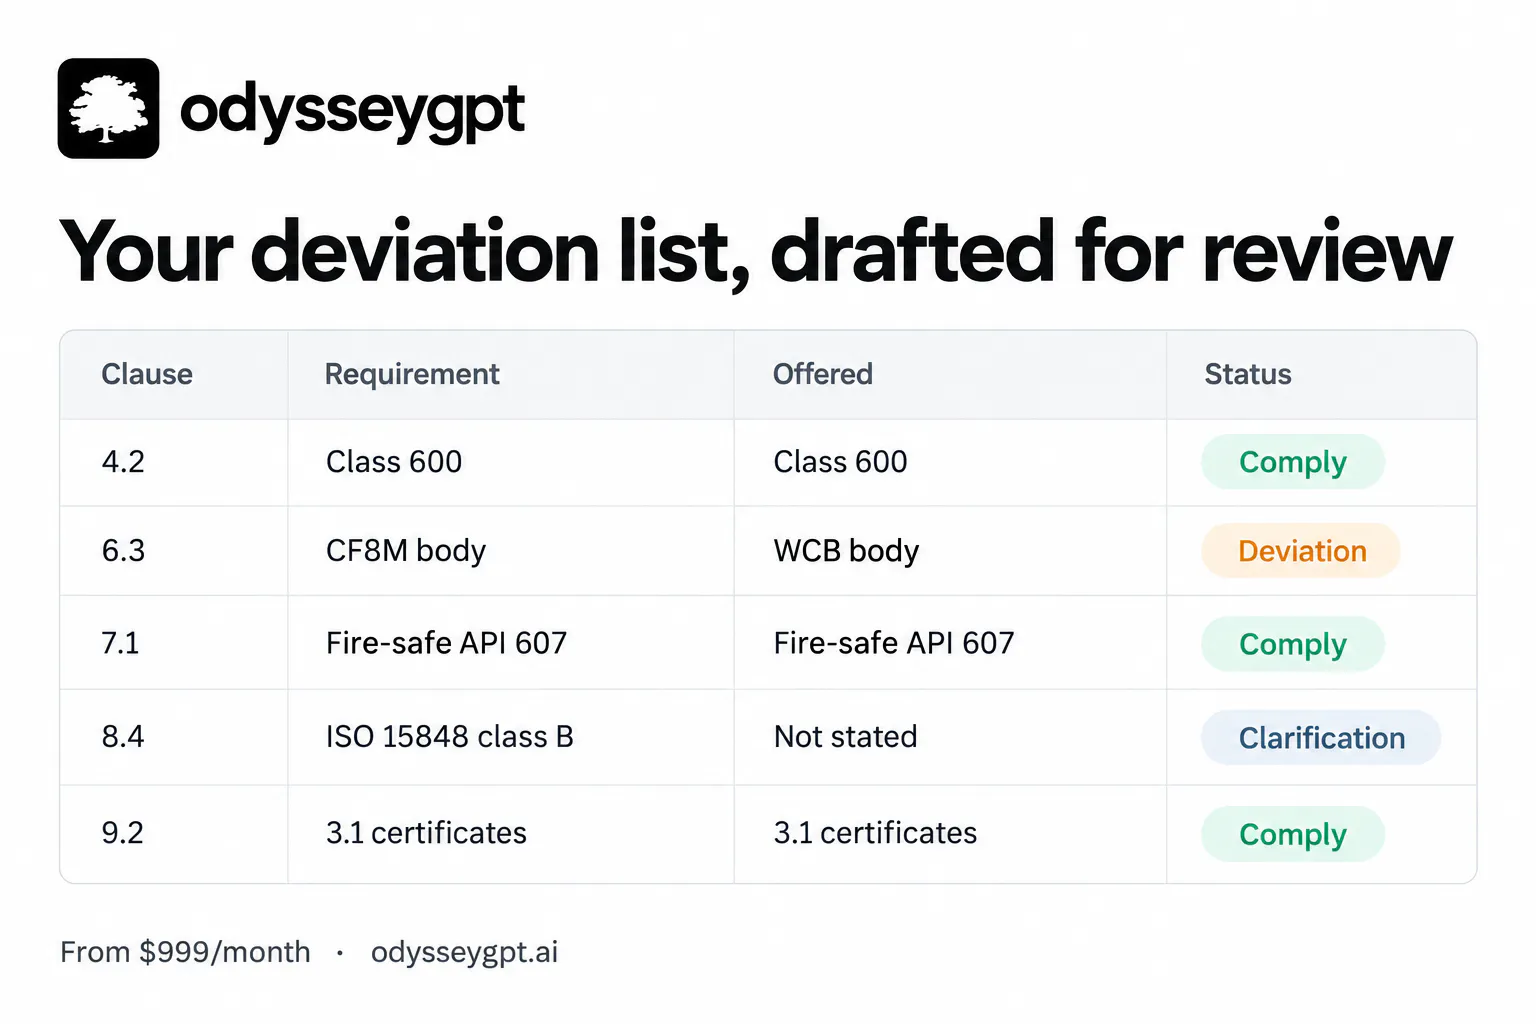Click the Status column header
This screenshot has height=1024, width=1536.
point(1248,374)
